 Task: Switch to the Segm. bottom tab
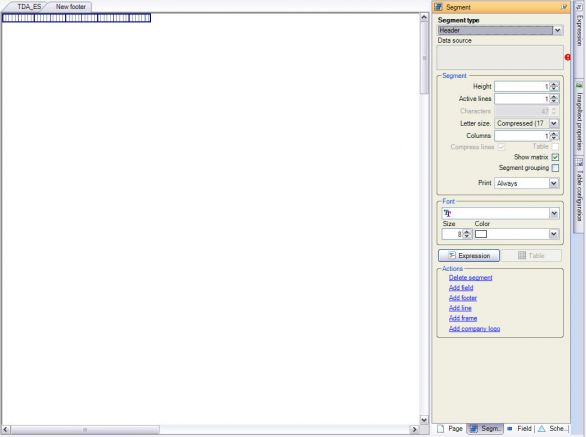[485, 428]
